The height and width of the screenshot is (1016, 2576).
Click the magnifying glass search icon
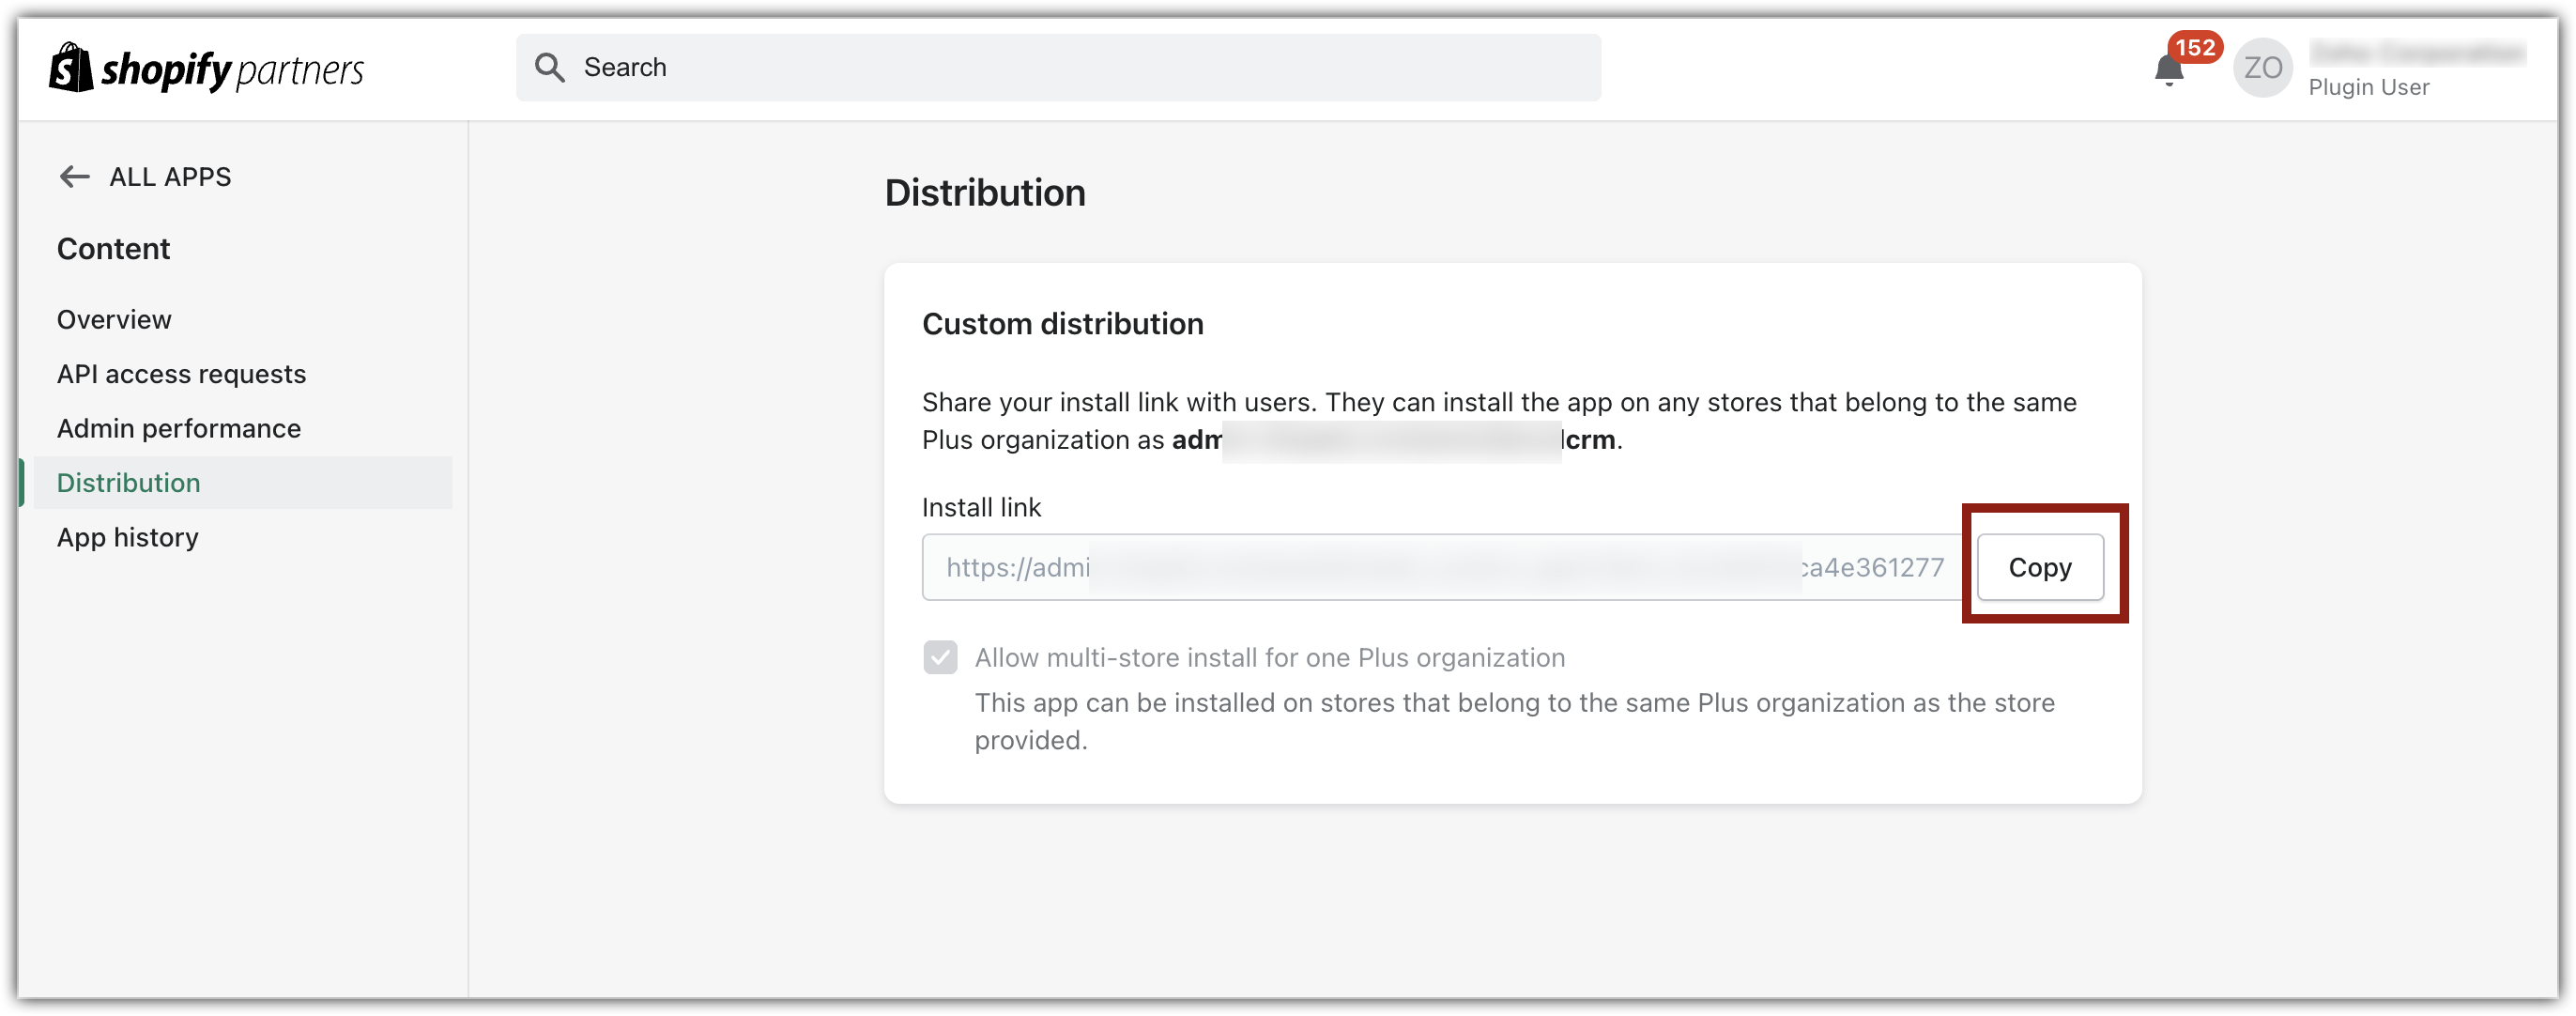click(549, 67)
